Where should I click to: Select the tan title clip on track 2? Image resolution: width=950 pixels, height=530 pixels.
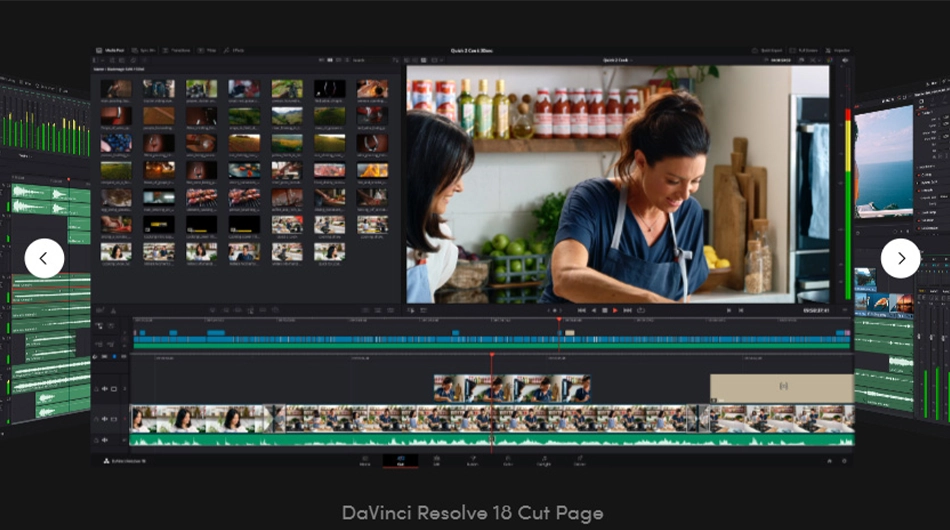coord(782,388)
